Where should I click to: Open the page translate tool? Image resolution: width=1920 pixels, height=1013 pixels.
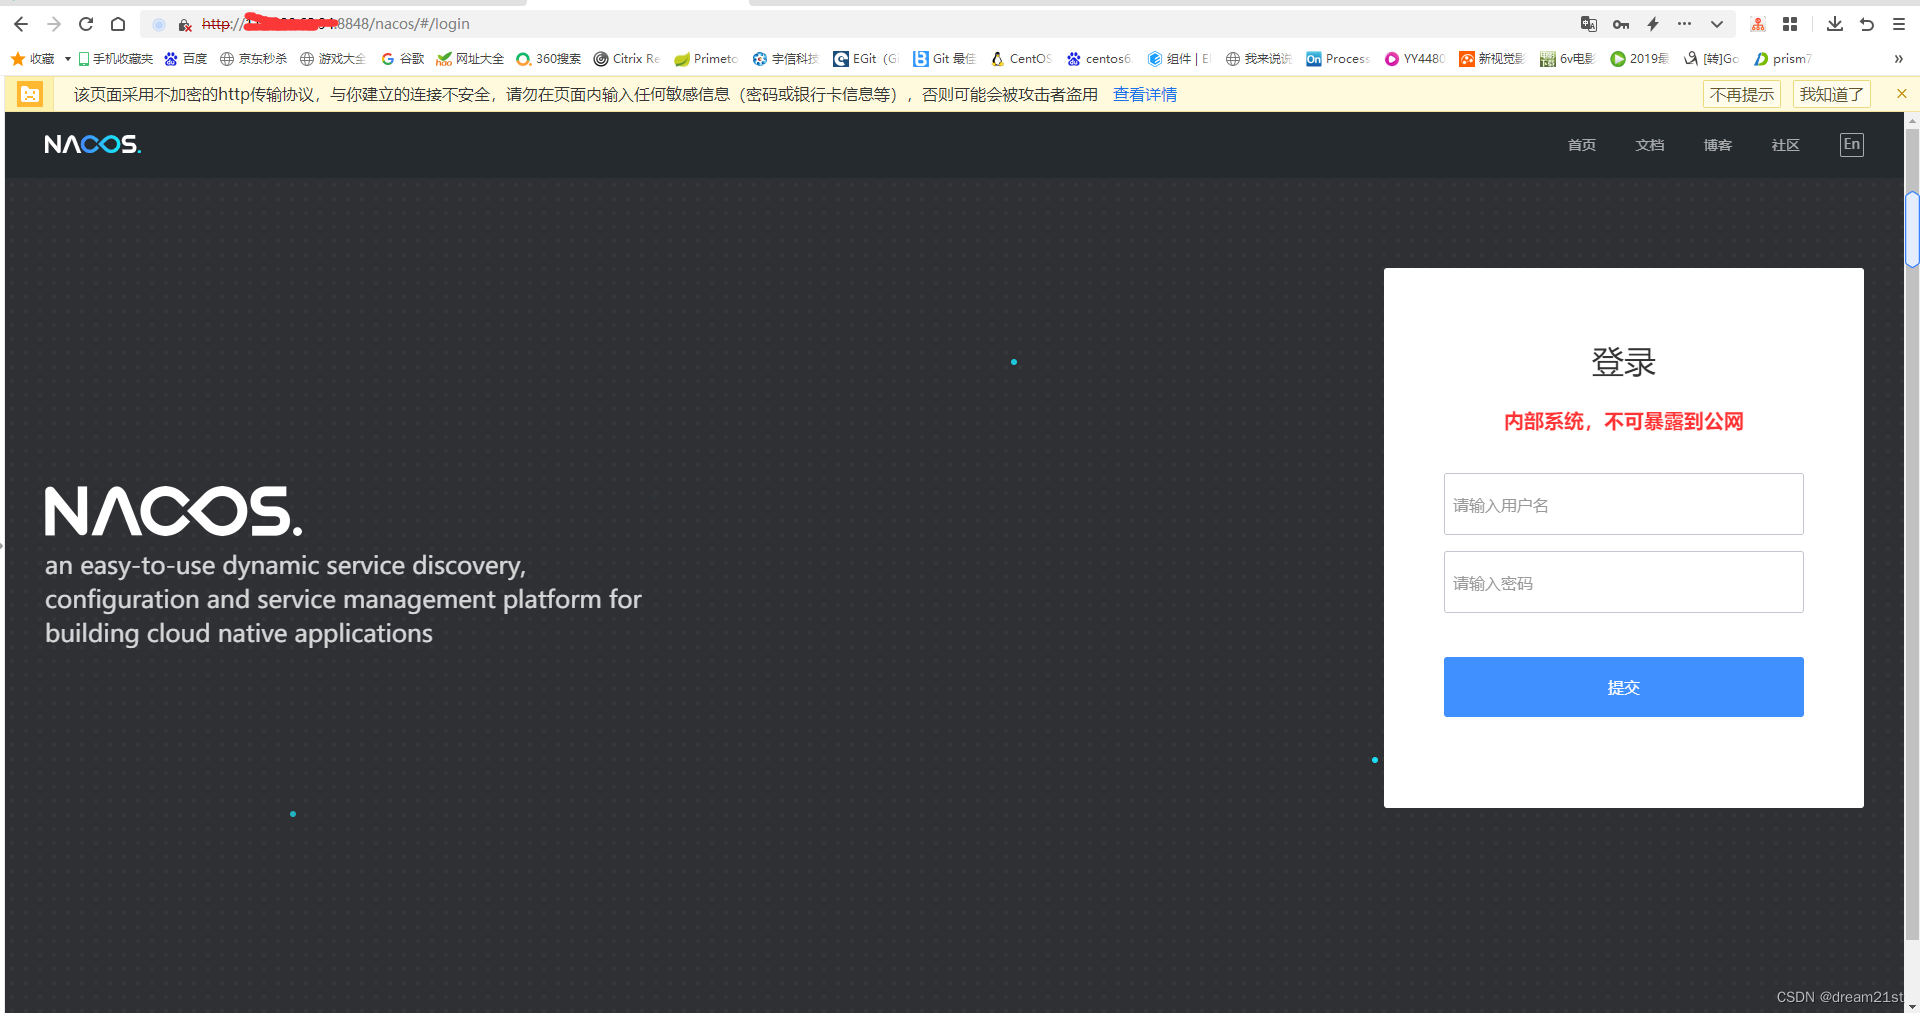pos(1589,24)
